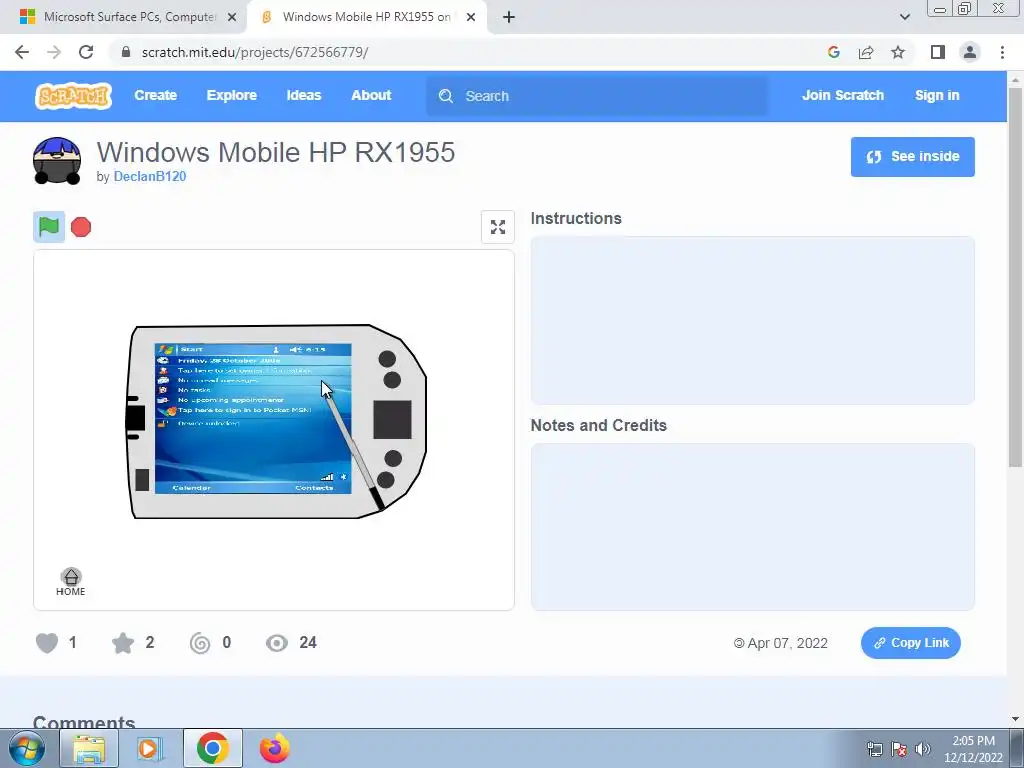Click the scrollbar down arrow
1024x768 pixels.
(x=1015, y=719)
